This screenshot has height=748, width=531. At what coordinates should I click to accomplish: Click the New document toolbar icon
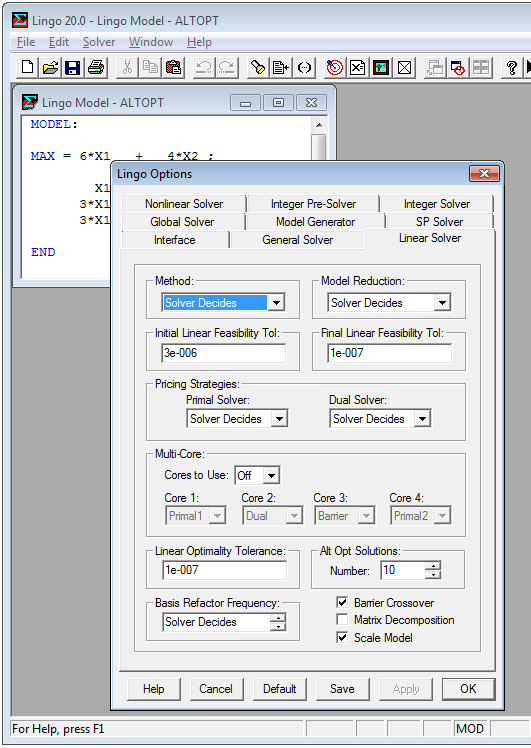click(x=28, y=67)
